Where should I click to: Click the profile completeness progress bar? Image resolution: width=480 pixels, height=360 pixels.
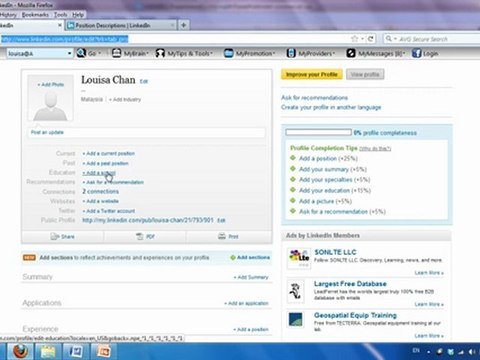(x=318, y=132)
